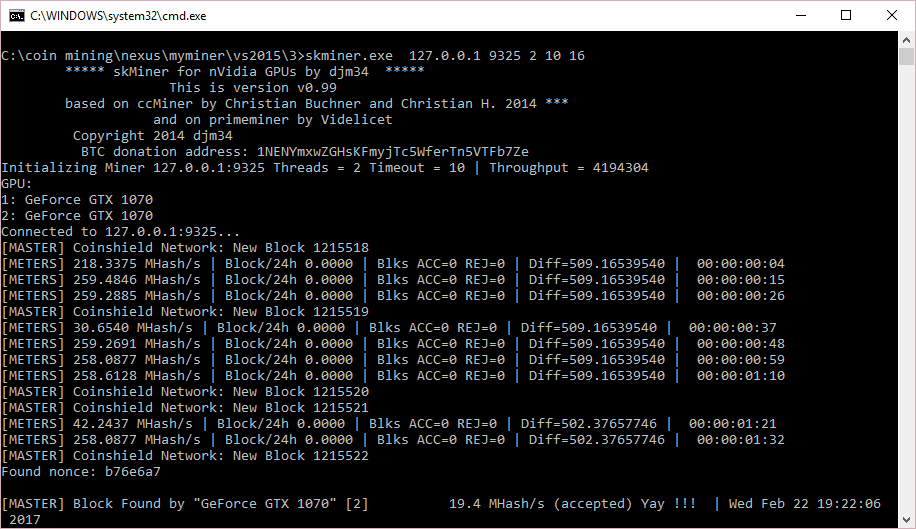This screenshot has width=916, height=529.
Task: Maximize the command prompt window
Action: pos(846,16)
